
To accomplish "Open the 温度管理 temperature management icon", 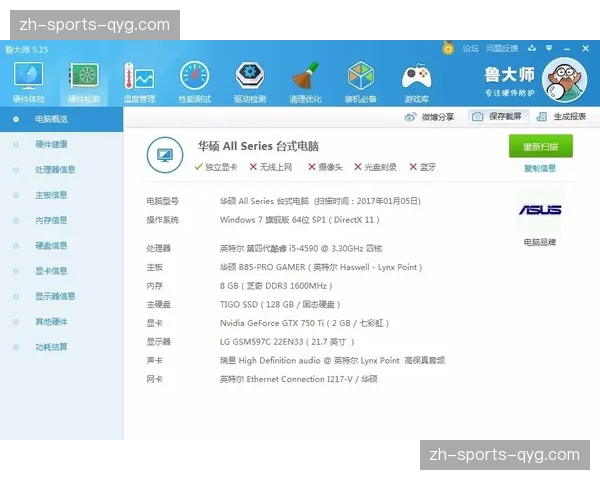I will point(139,82).
